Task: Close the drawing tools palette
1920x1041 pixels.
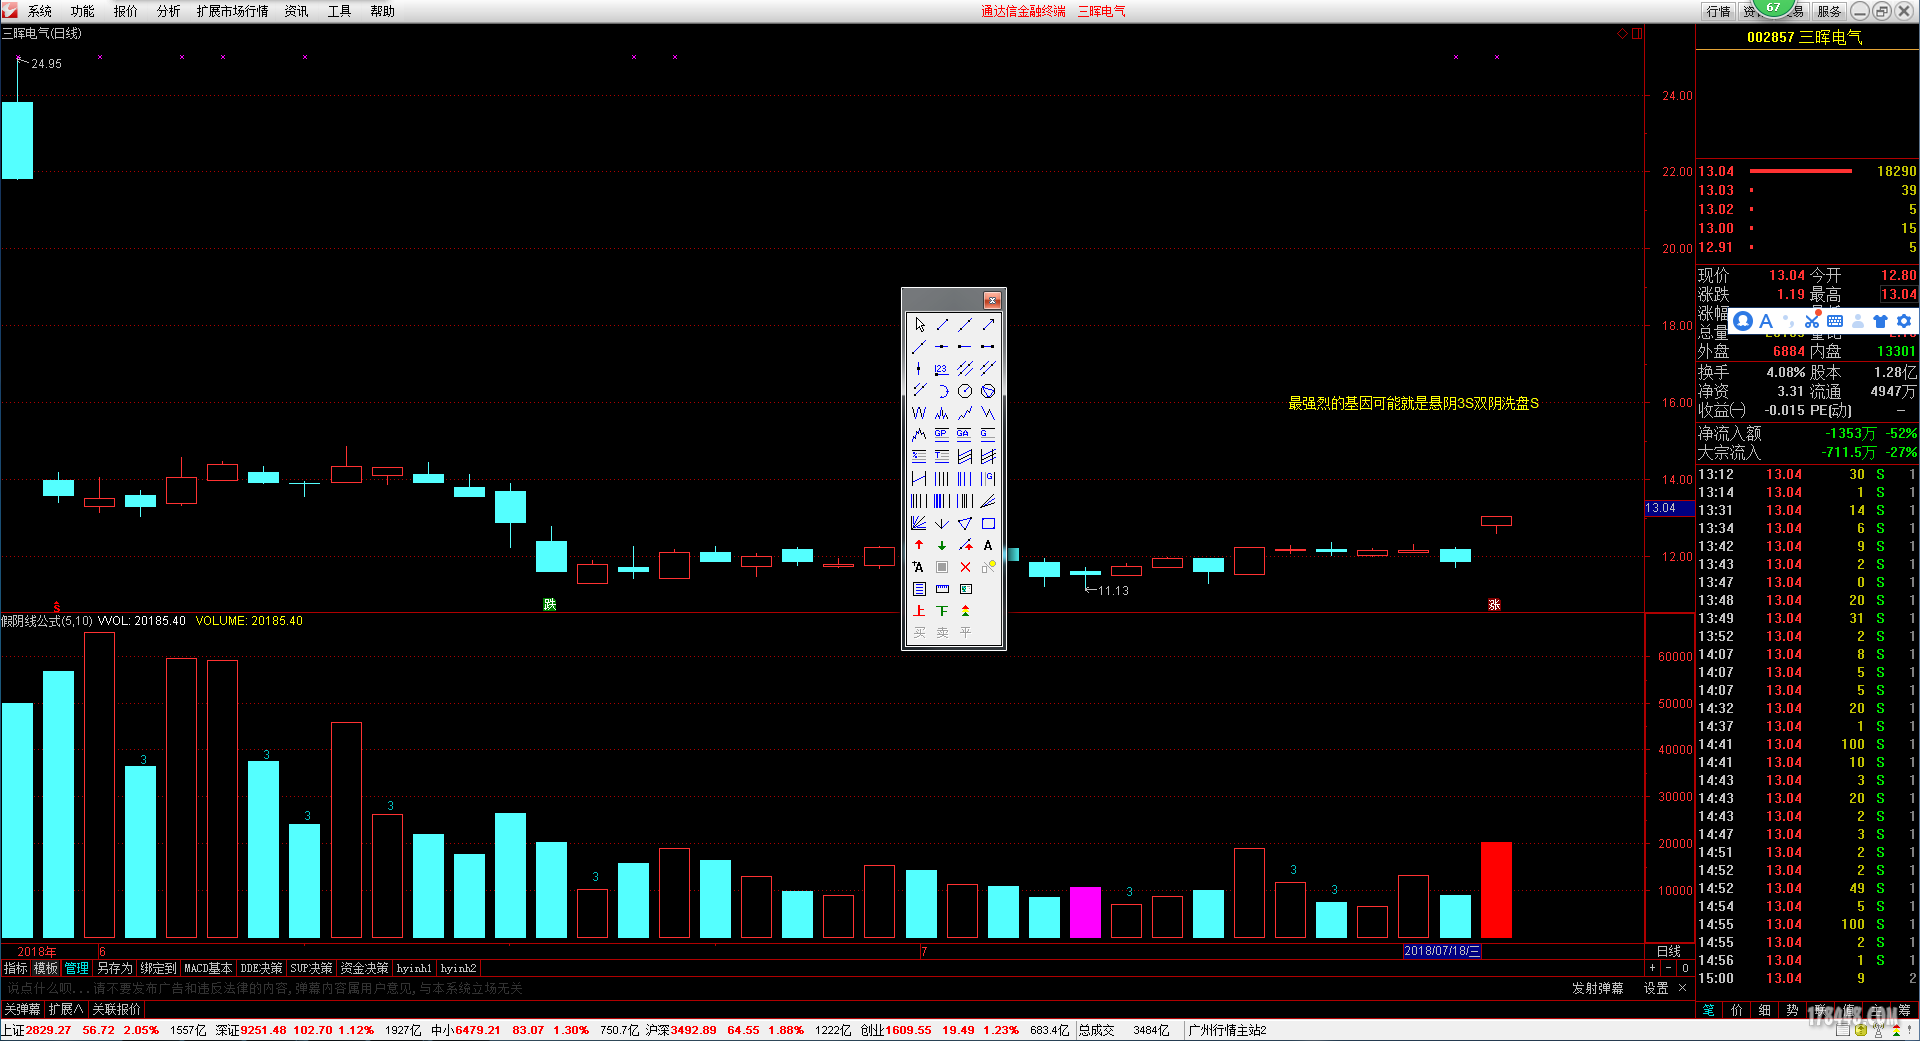Action: 992,300
